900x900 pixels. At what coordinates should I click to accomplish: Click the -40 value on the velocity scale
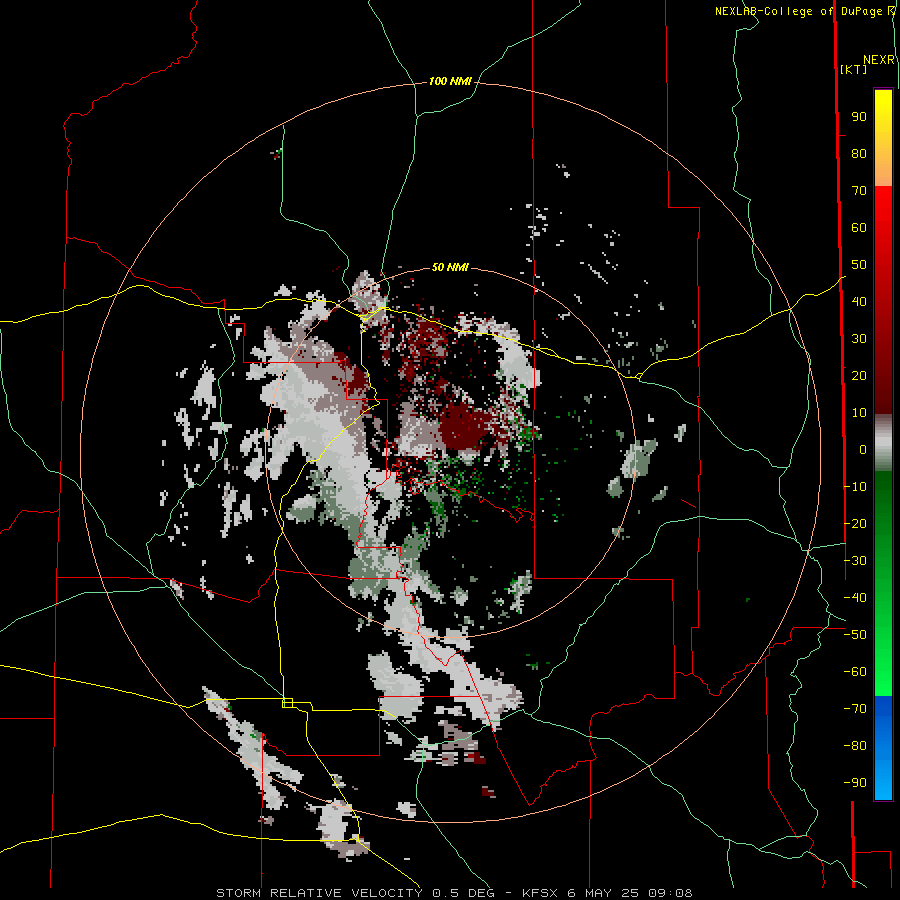855,598
